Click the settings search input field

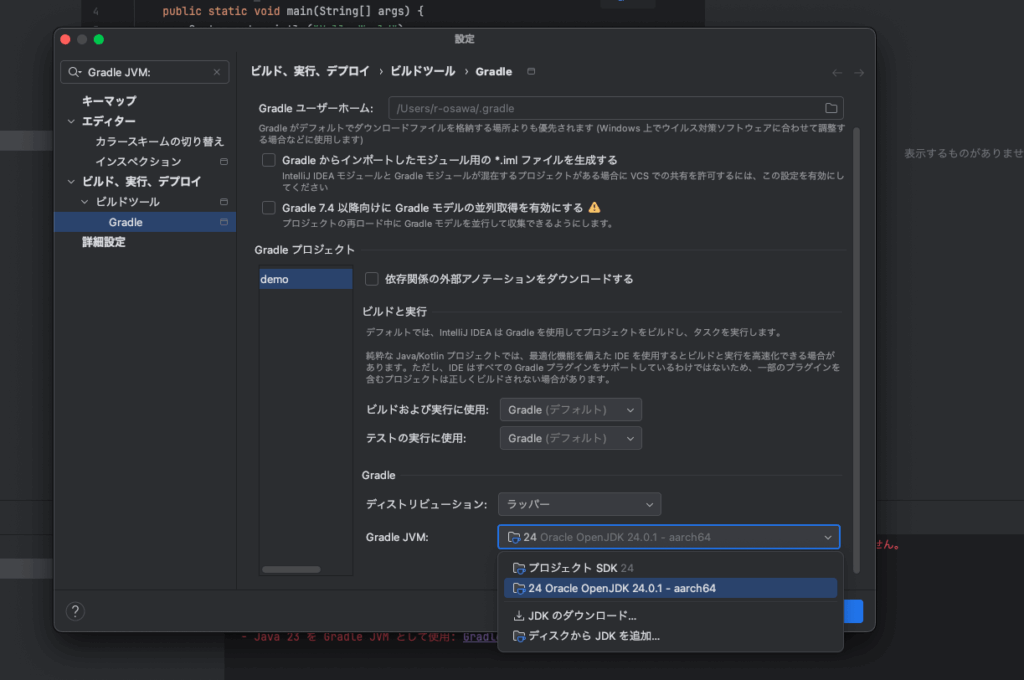coord(145,72)
